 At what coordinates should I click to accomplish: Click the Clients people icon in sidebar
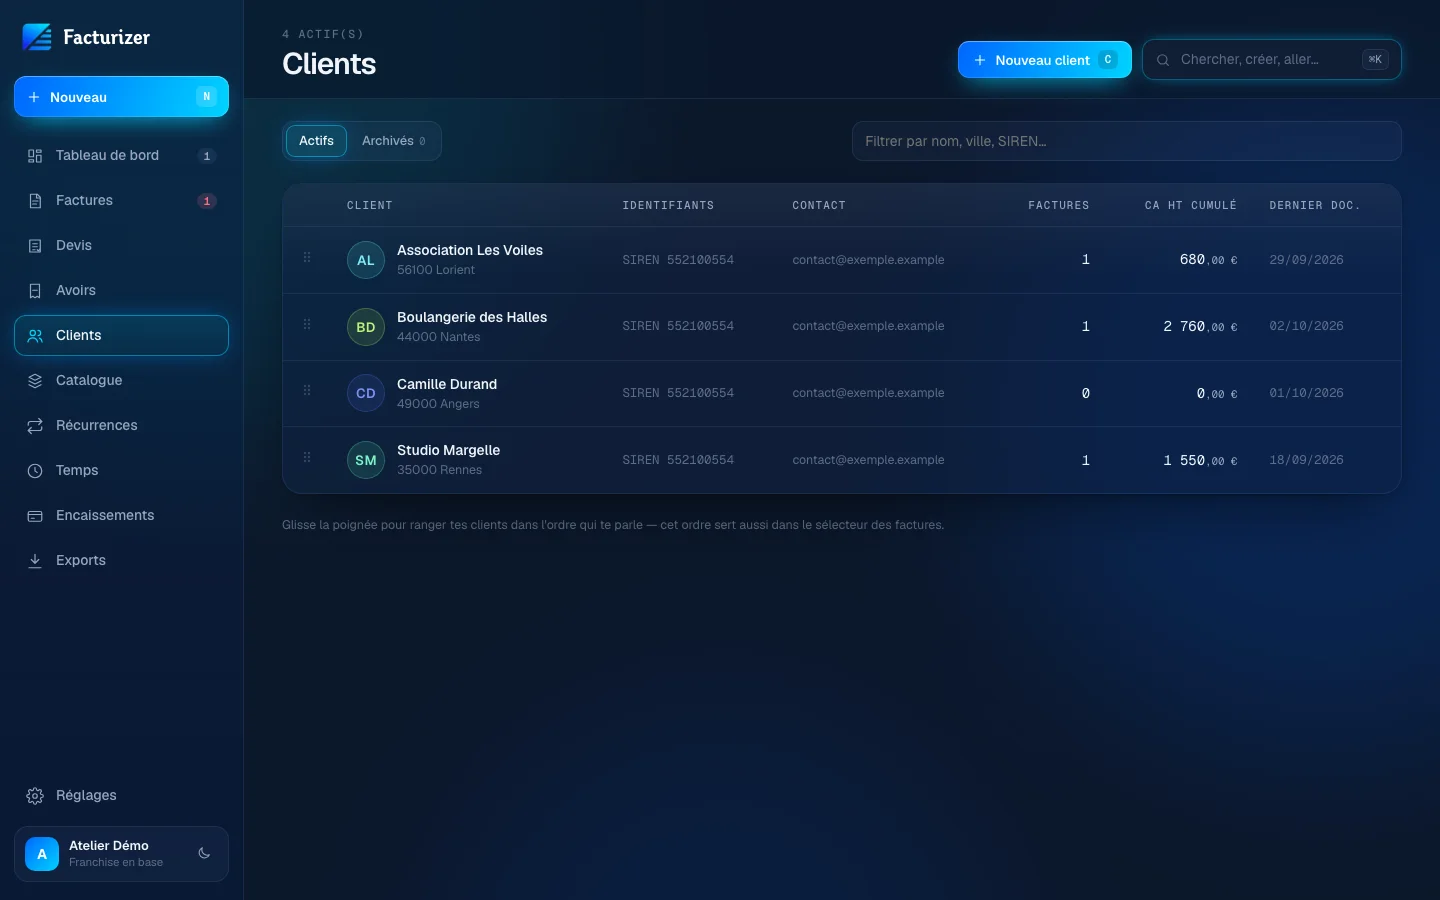35,336
